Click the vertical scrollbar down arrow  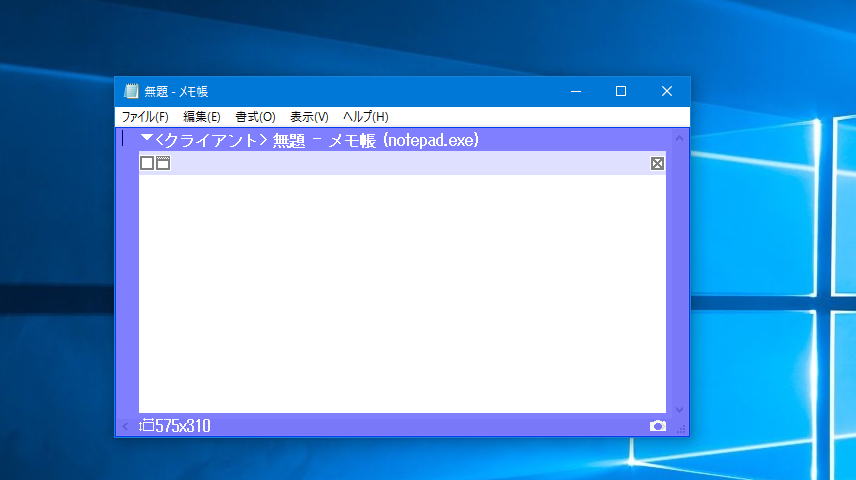(x=679, y=410)
